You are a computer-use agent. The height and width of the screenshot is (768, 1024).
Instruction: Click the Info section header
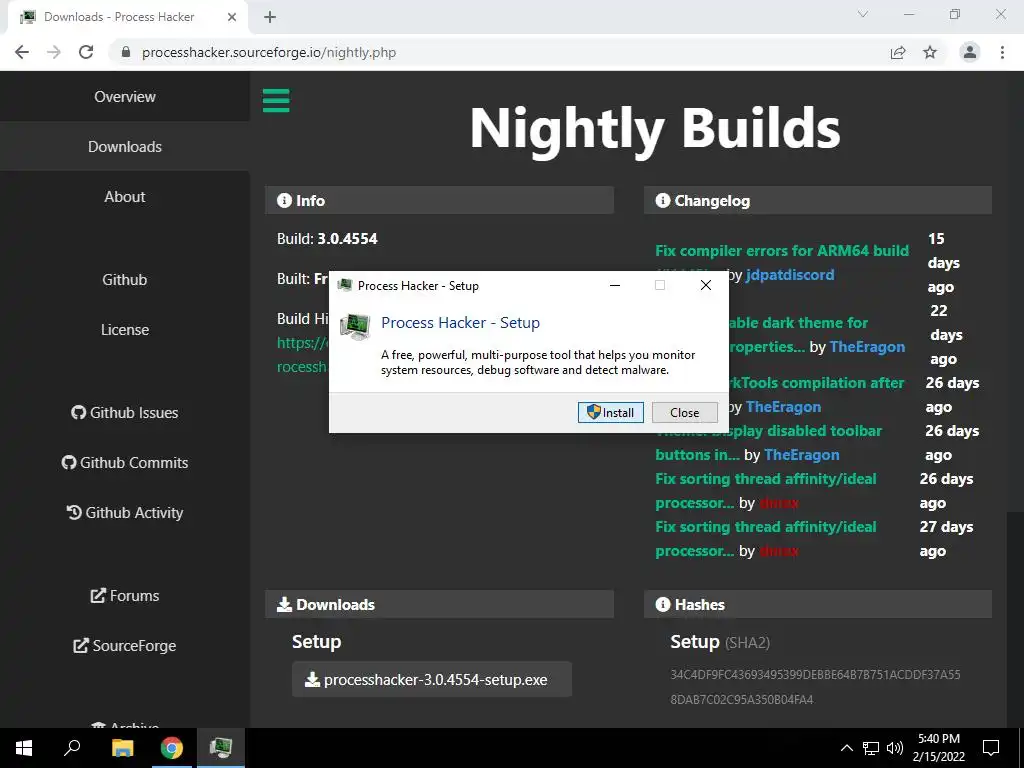pos(439,200)
